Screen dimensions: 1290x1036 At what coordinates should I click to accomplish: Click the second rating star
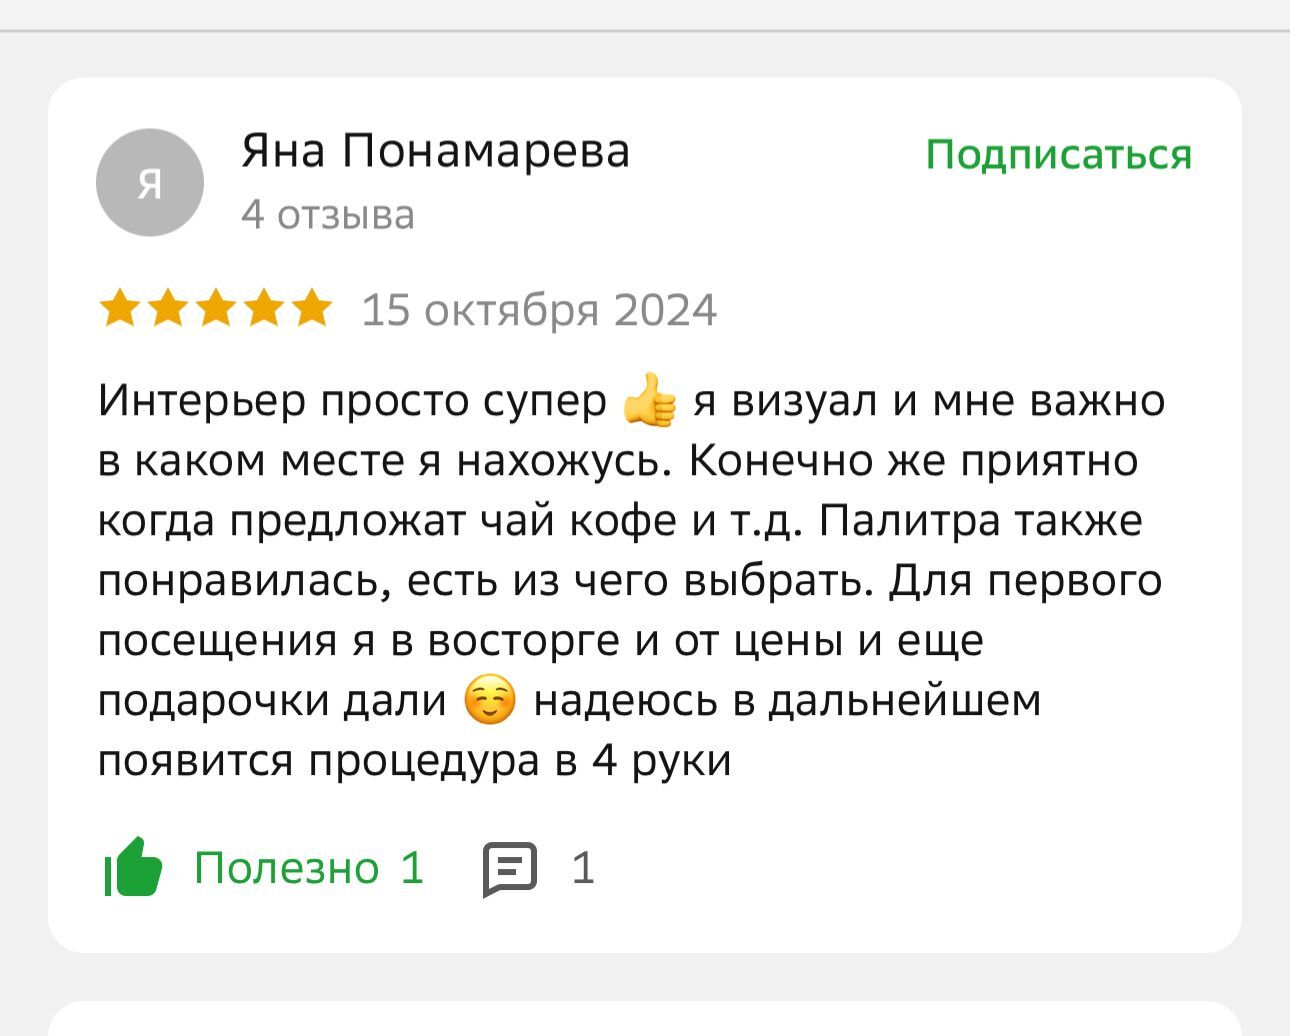point(168,309)
